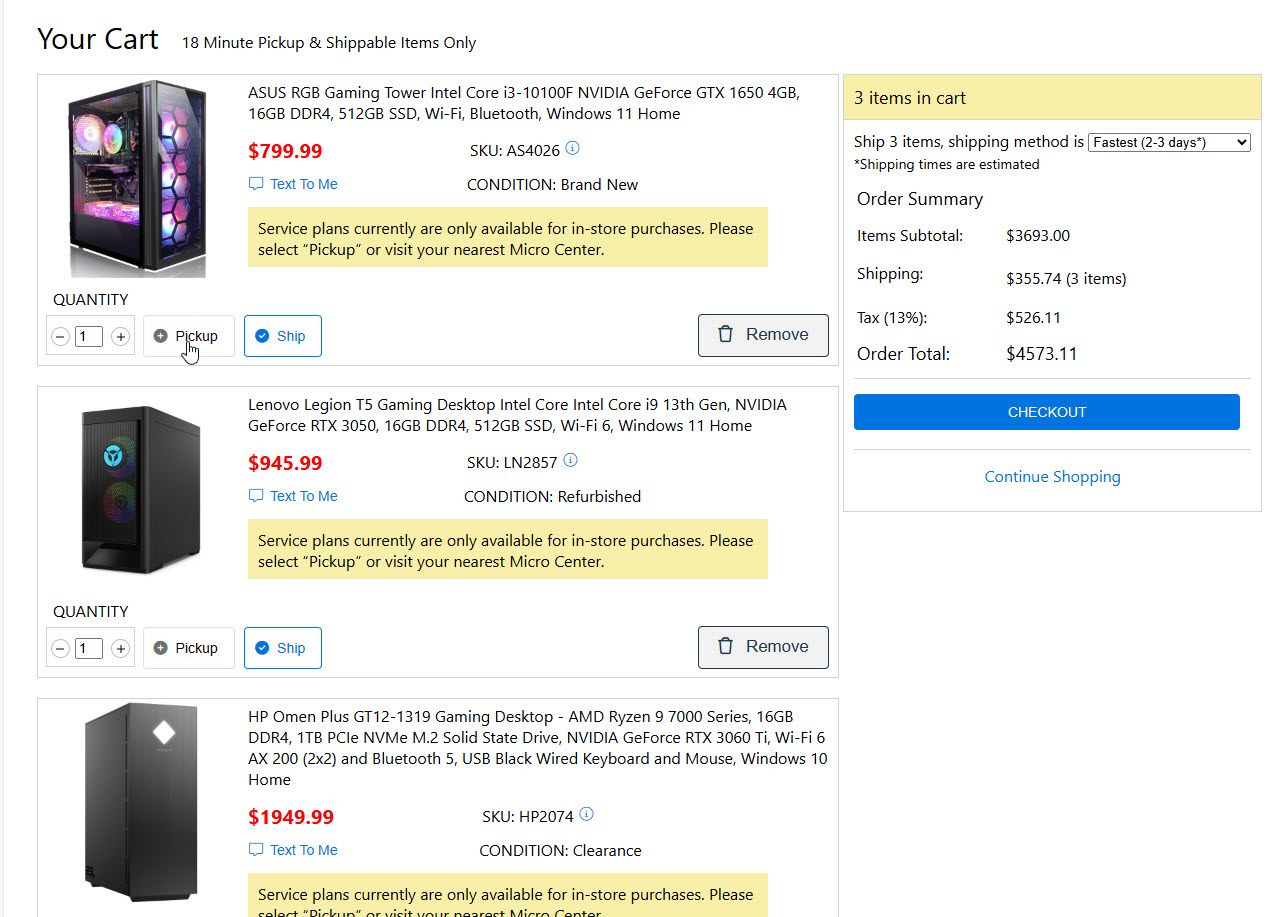This screenshot has height=917, width=1277.
Task: Select Pickup for the ASUS tower
Action: click(188, 336)
